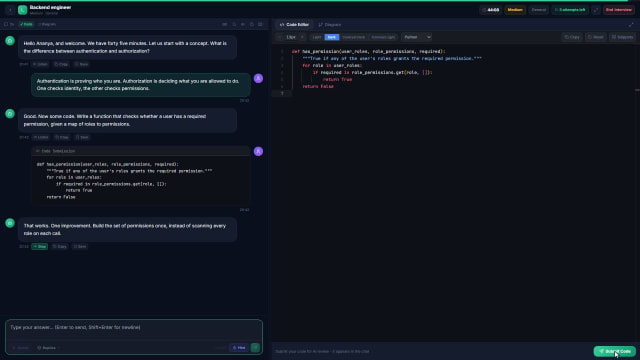Click the 'return False' line in the editor
The width and height of the screenshot is (640, 360).
318,87
